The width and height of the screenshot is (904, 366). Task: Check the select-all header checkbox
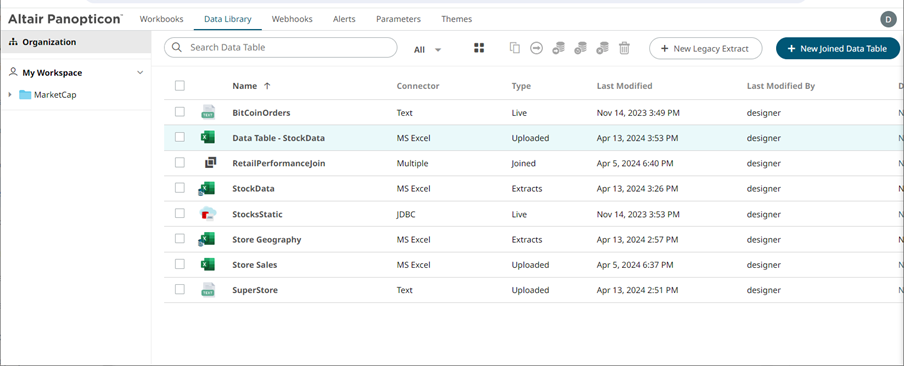180,86
